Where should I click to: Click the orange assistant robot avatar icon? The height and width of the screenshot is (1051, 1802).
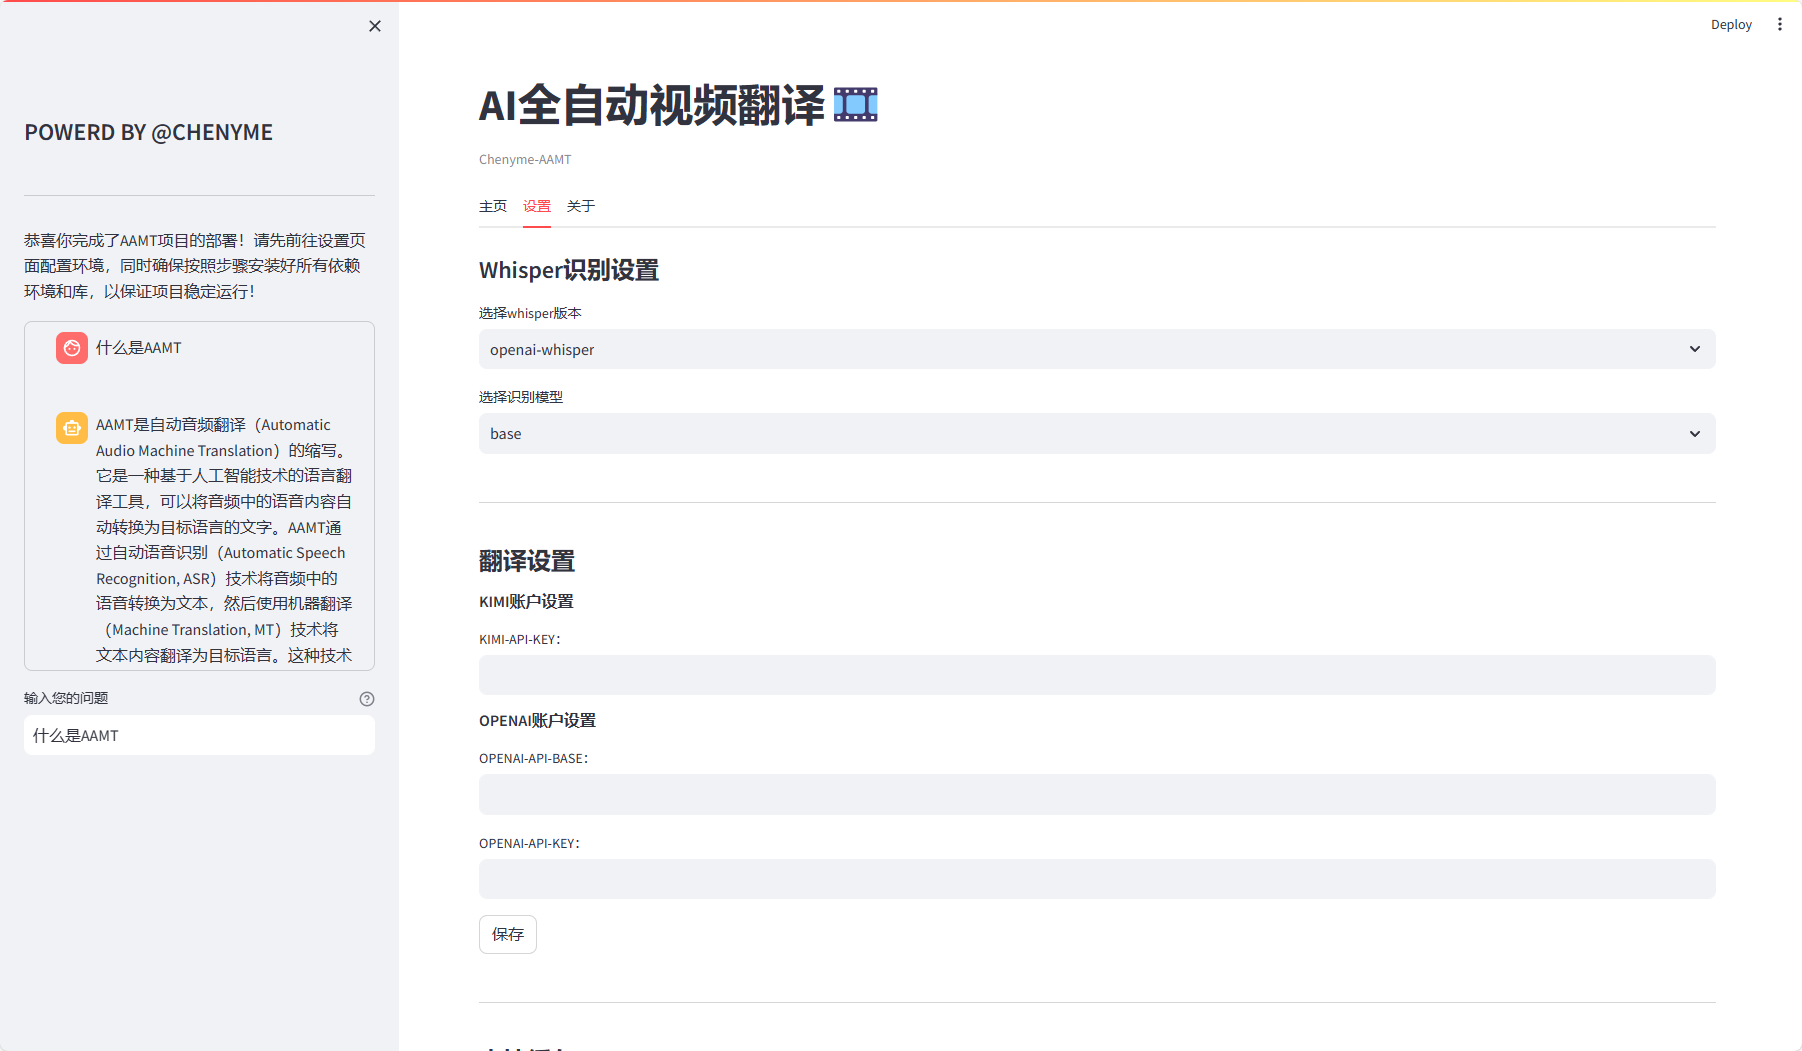pos(72,428)
